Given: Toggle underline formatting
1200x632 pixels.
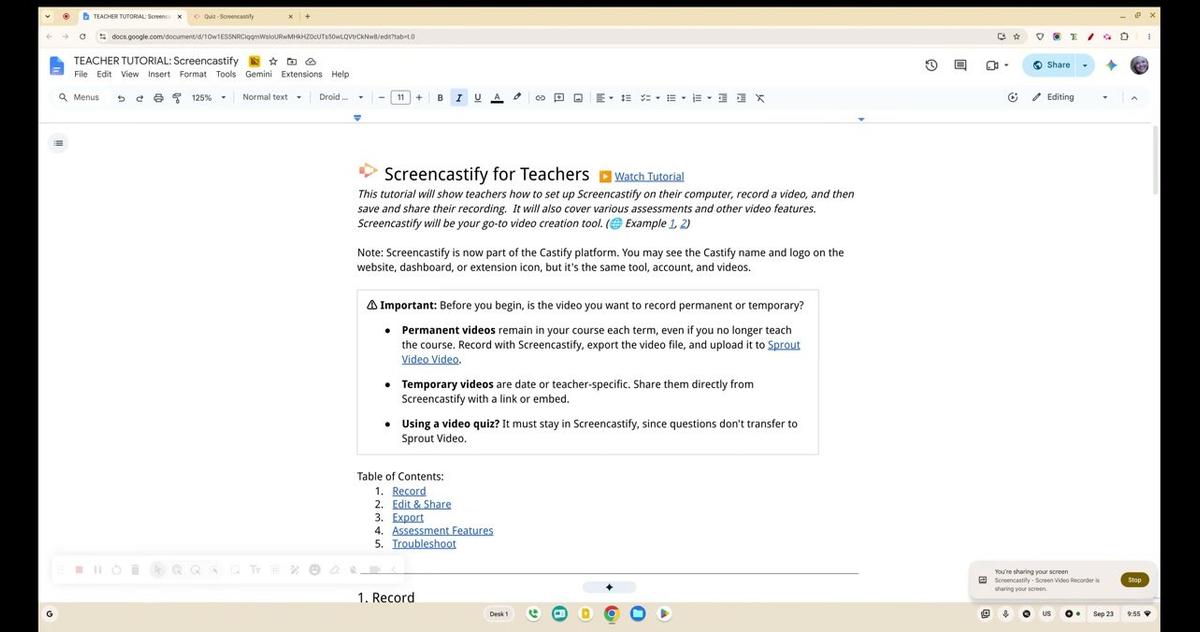Looking at the screenshot, I should (x=477, y=98).
